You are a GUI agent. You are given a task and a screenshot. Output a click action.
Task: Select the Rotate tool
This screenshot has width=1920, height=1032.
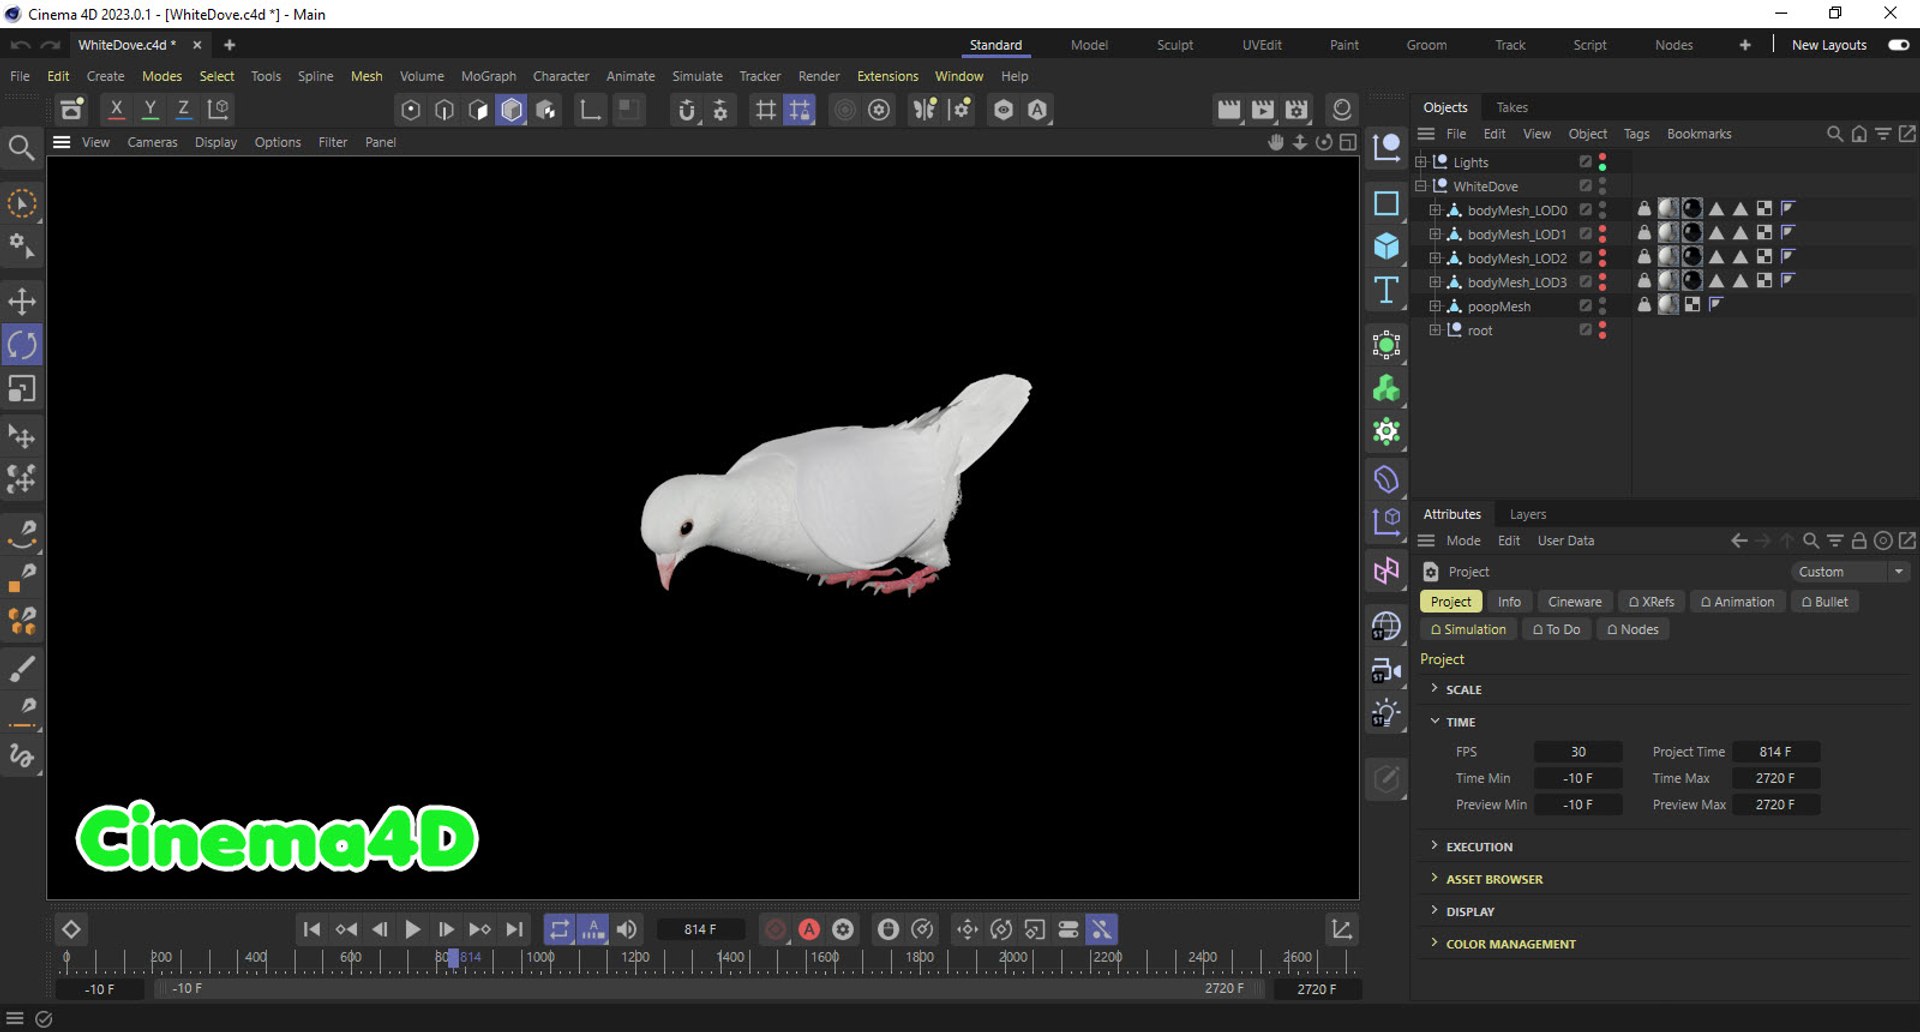tap(22, 345)
